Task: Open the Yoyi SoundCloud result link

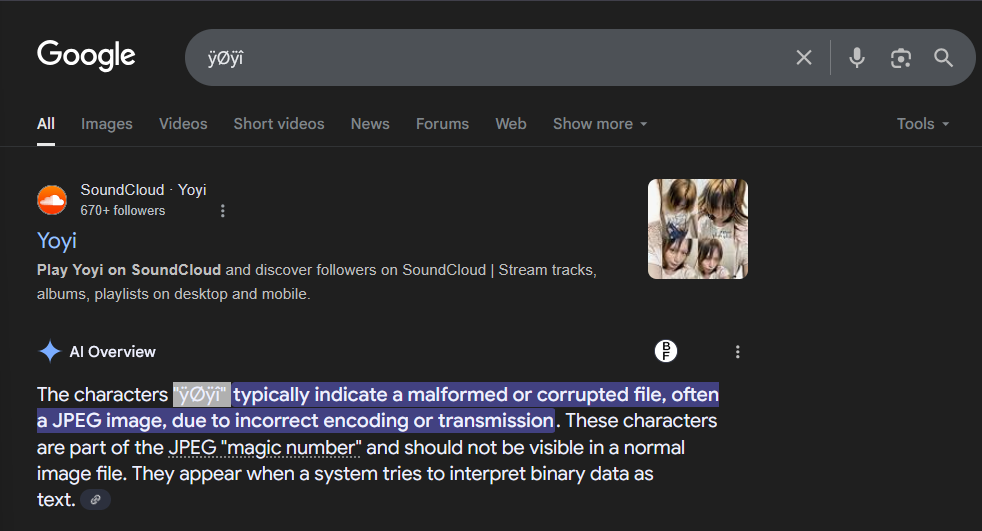Action: pos(57,241)
